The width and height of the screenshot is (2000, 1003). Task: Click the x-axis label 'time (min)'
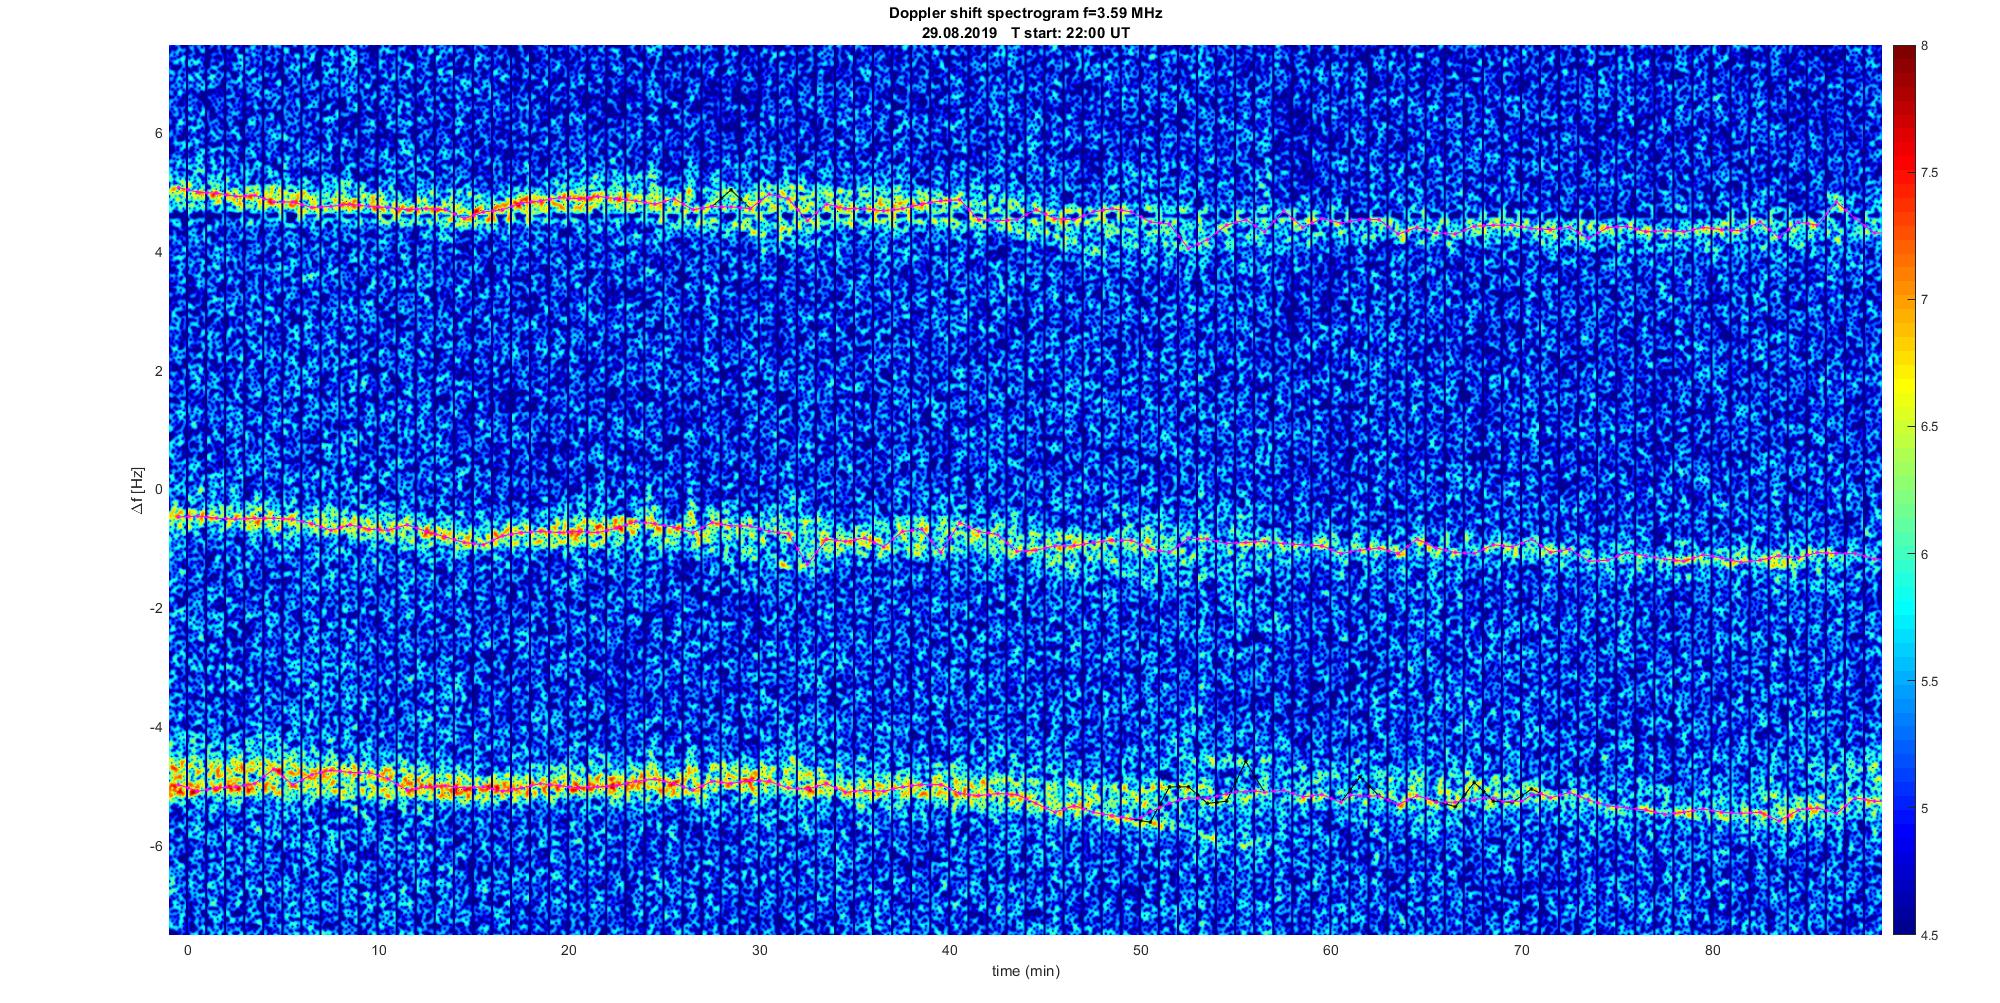click(1025, 971)
